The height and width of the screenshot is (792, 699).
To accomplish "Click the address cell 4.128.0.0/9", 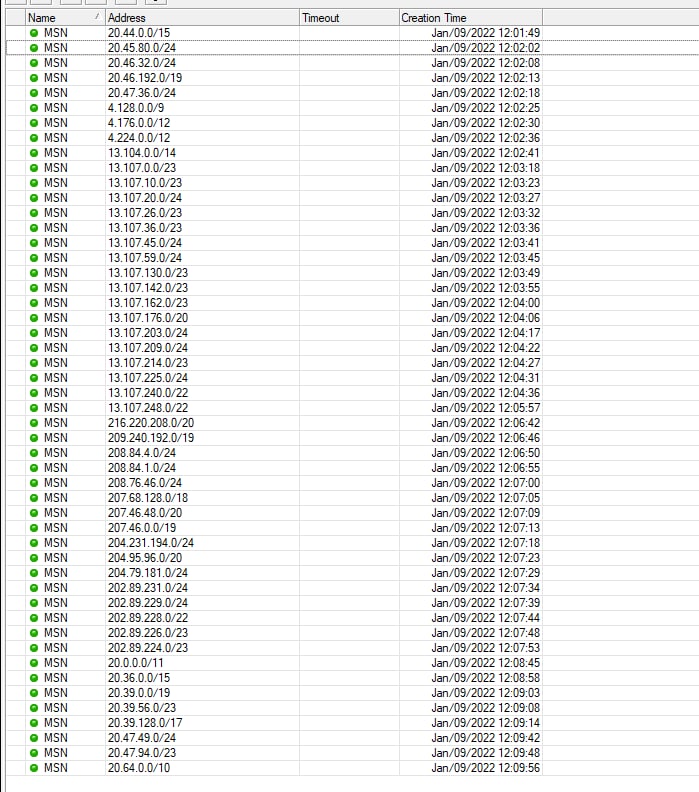I will (136, 108).
